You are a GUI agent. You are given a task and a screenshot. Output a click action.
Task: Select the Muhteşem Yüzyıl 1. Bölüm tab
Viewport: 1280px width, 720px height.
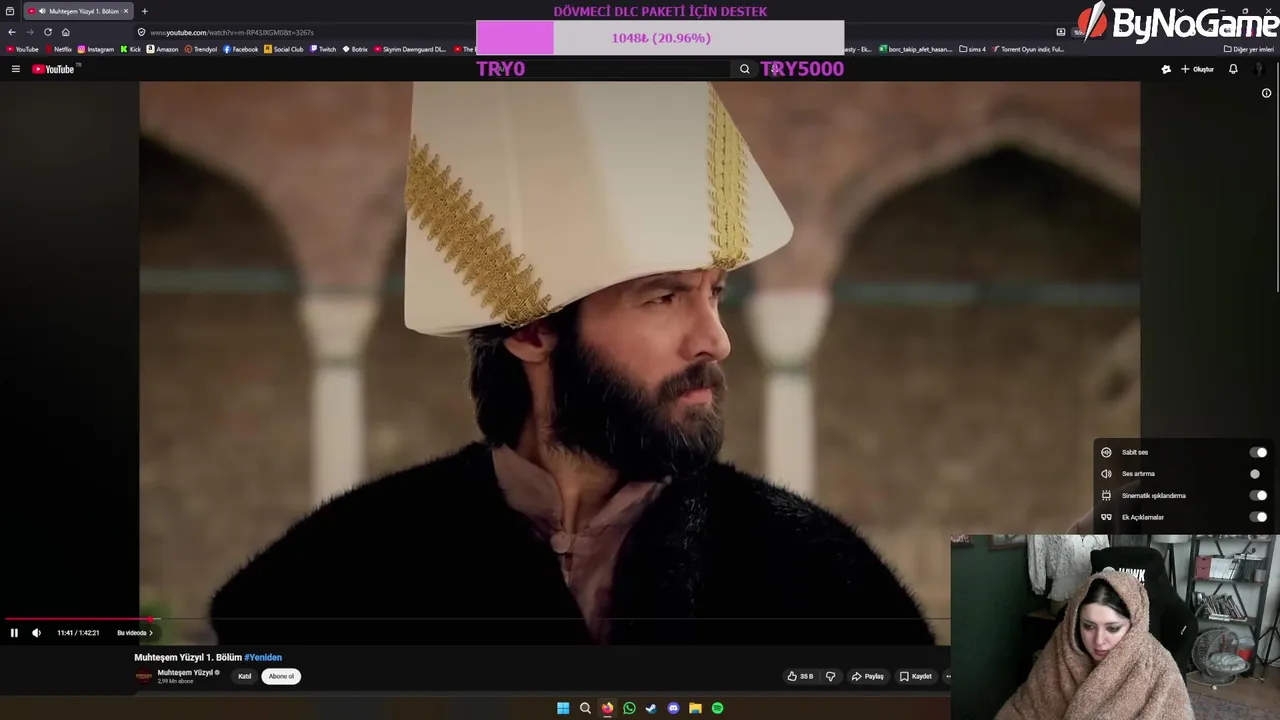[78, 11]
